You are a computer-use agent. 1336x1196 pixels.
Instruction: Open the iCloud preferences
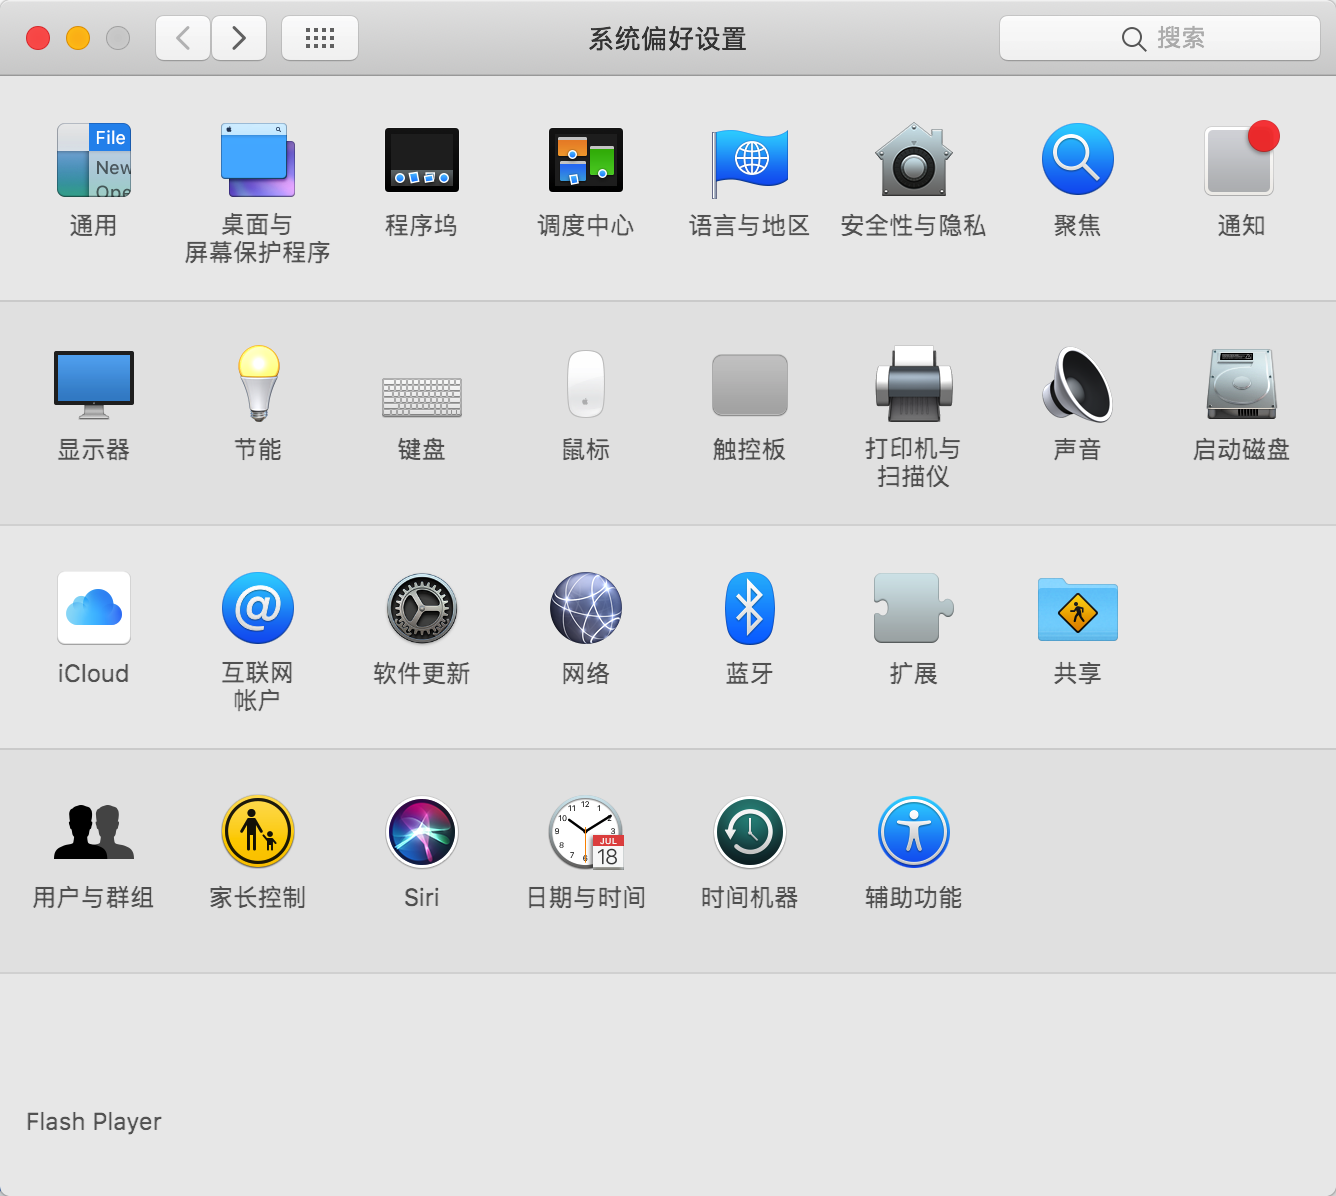coord(93,608)
